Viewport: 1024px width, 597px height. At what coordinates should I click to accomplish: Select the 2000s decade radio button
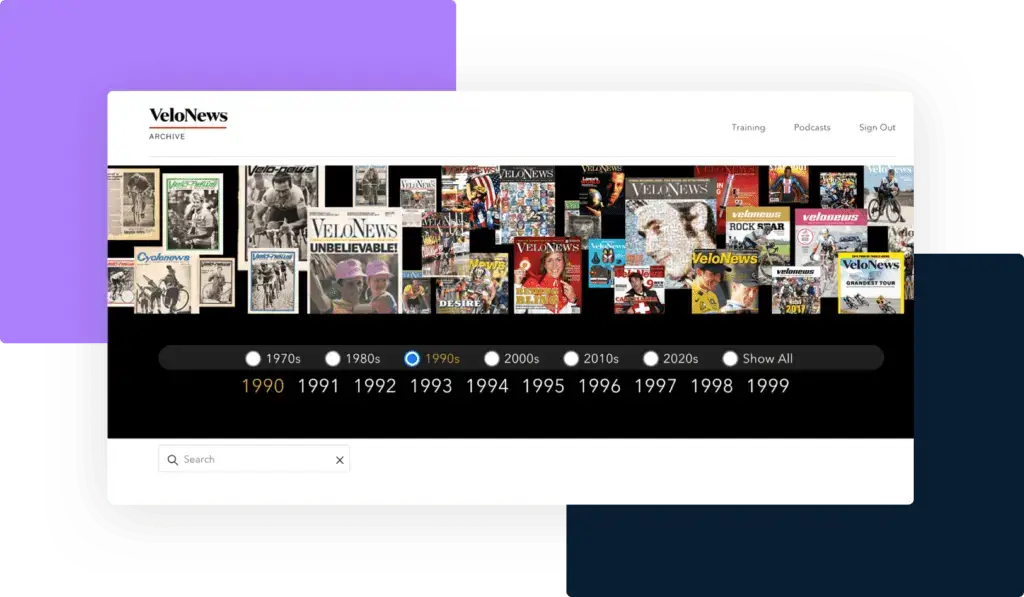click(492, 359)
